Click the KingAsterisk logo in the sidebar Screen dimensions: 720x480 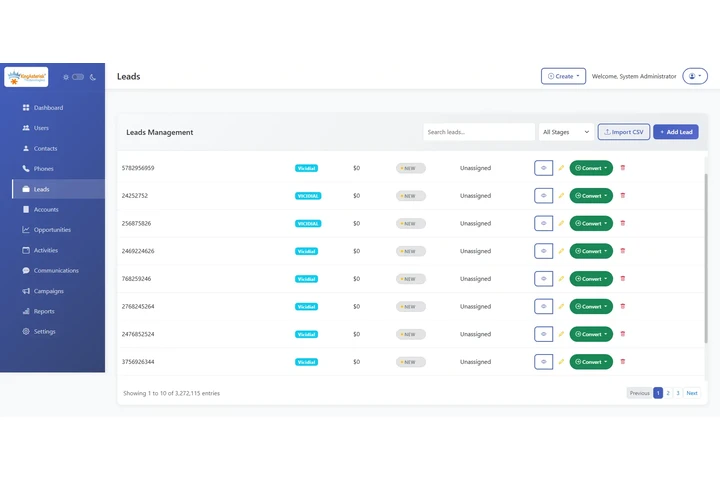26,77
